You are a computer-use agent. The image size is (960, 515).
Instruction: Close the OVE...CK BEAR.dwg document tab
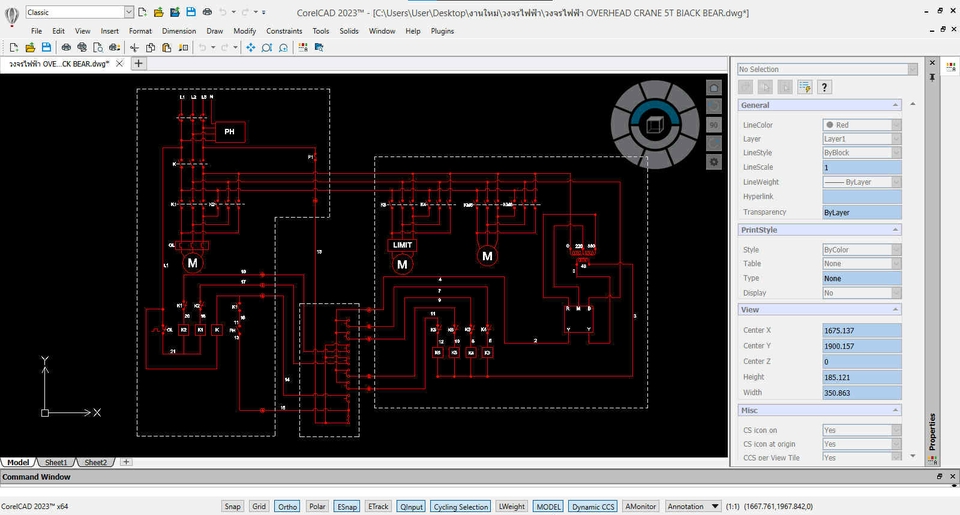[119, 63]
